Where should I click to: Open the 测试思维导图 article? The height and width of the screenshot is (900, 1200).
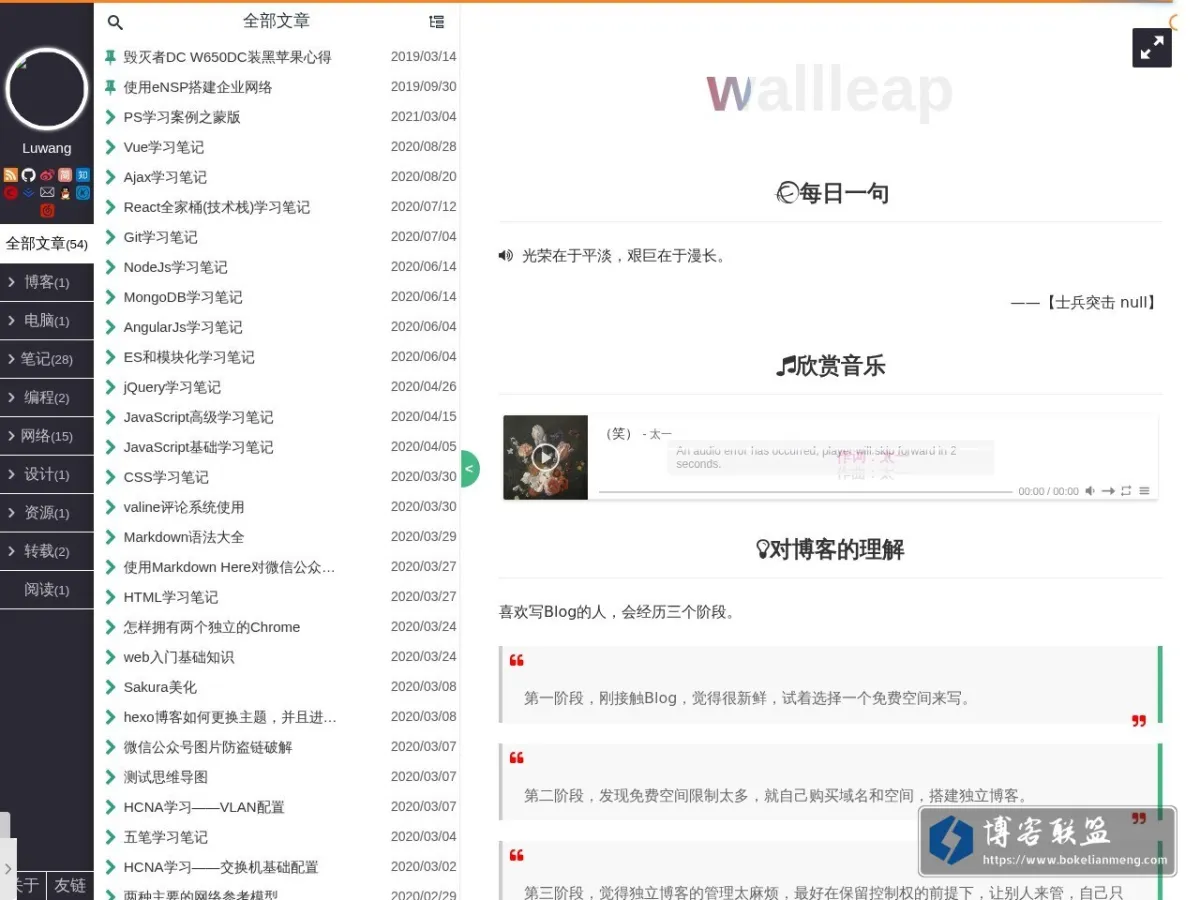166,777
